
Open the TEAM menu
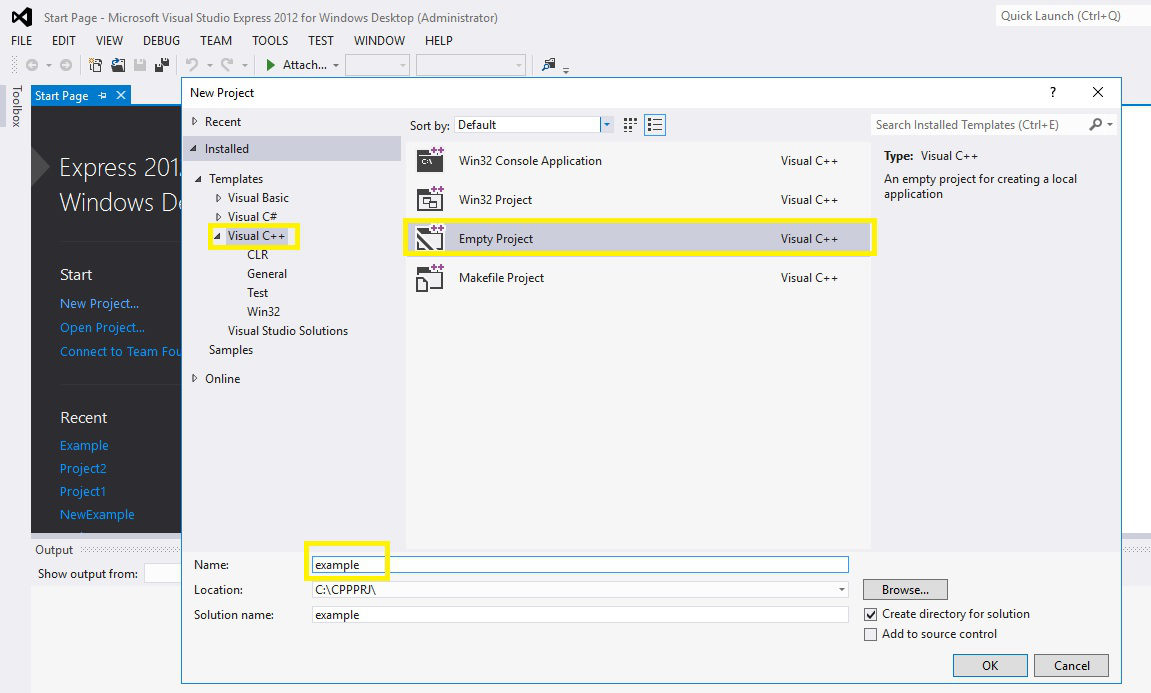tap(216, 40)
